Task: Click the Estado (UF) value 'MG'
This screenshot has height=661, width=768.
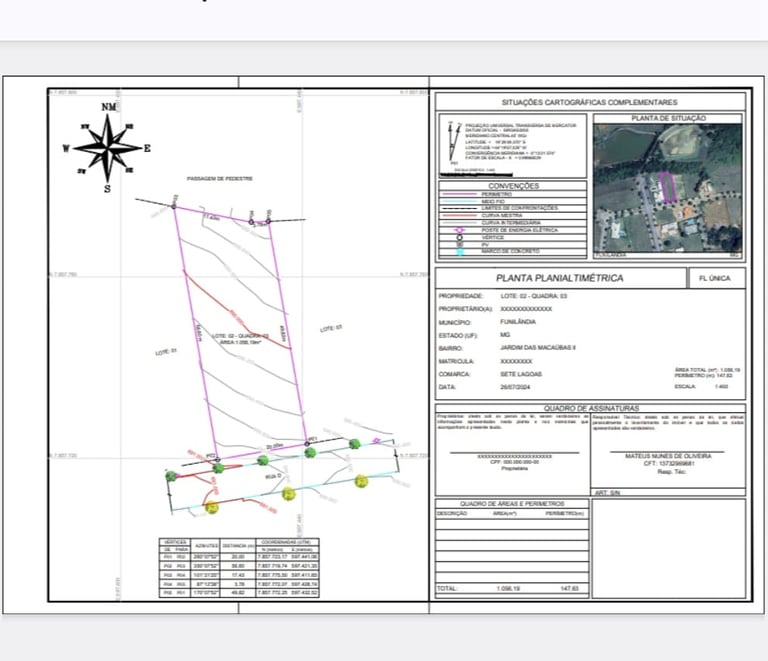Action: click(x=505, y=335)
